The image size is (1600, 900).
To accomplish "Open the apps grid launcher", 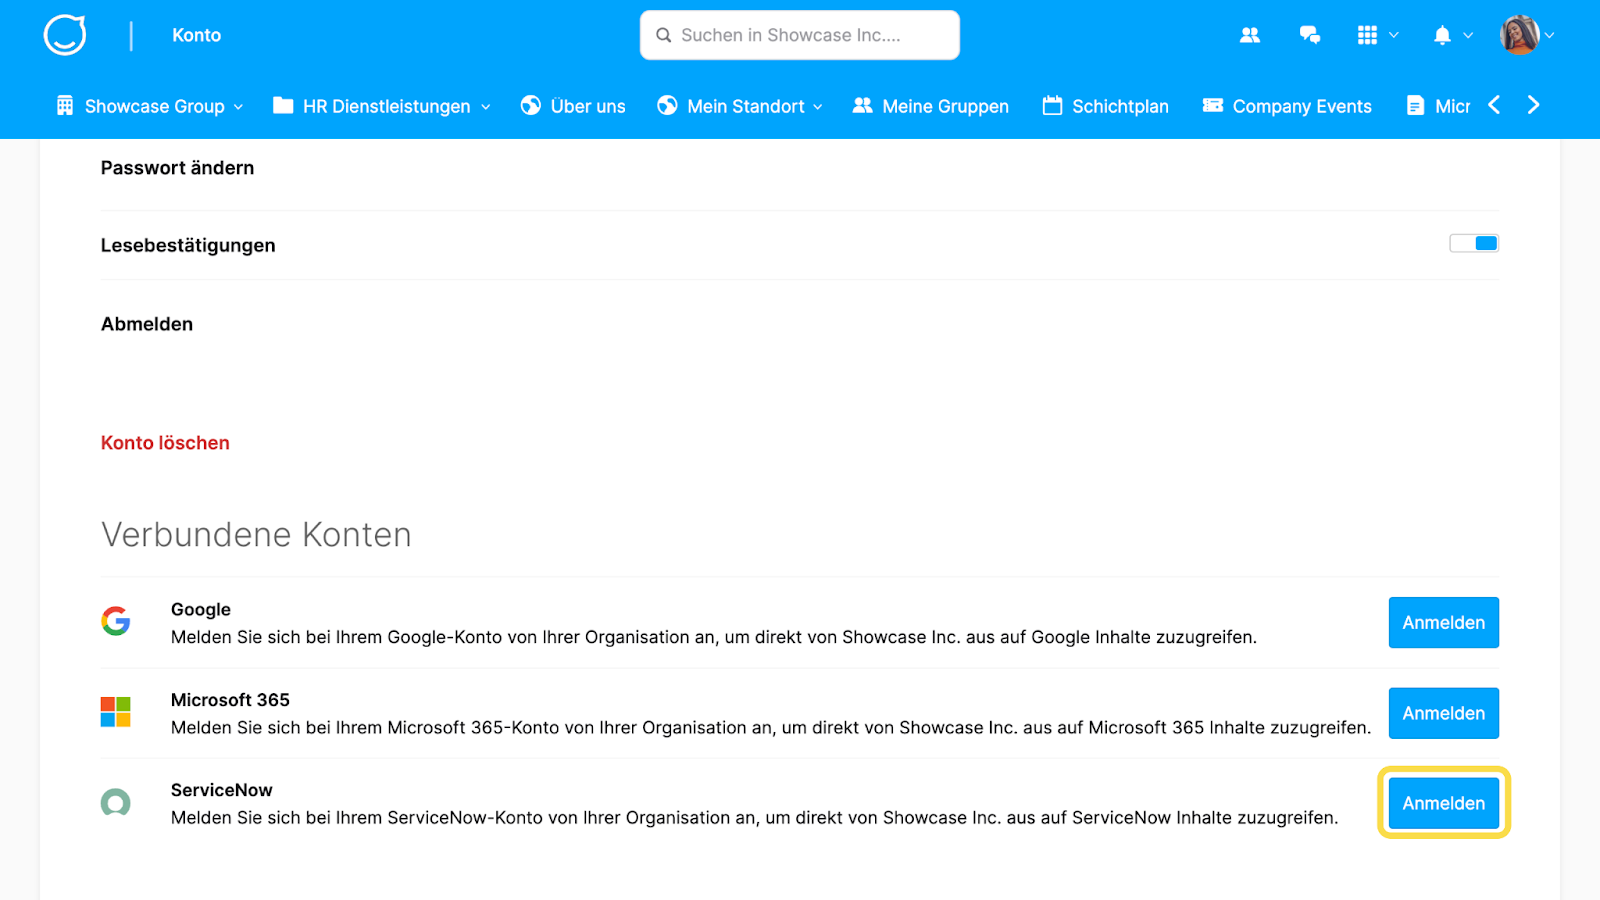I will [x=1367, y=35].
